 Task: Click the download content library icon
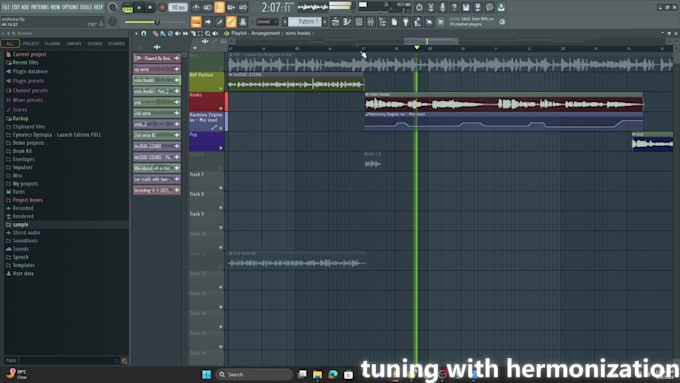pos(501,7)
